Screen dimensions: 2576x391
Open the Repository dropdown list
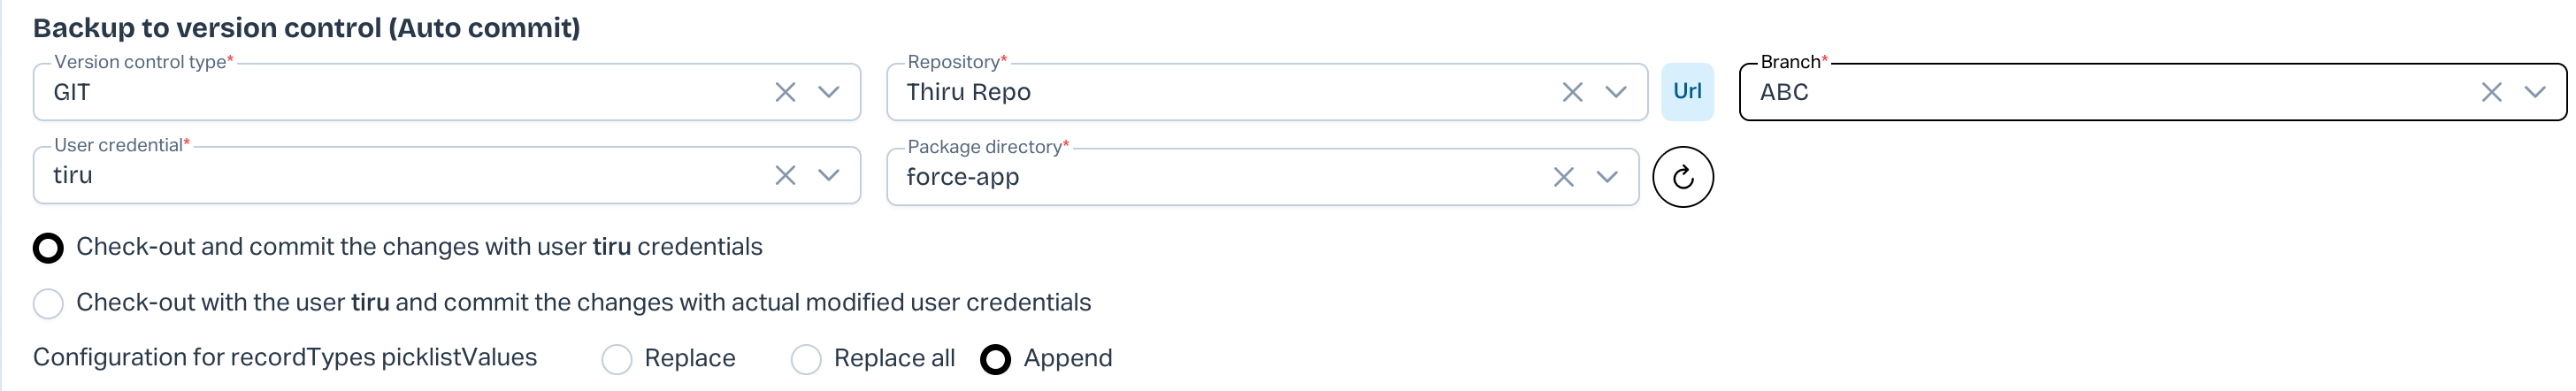(x=1616, y=93)
